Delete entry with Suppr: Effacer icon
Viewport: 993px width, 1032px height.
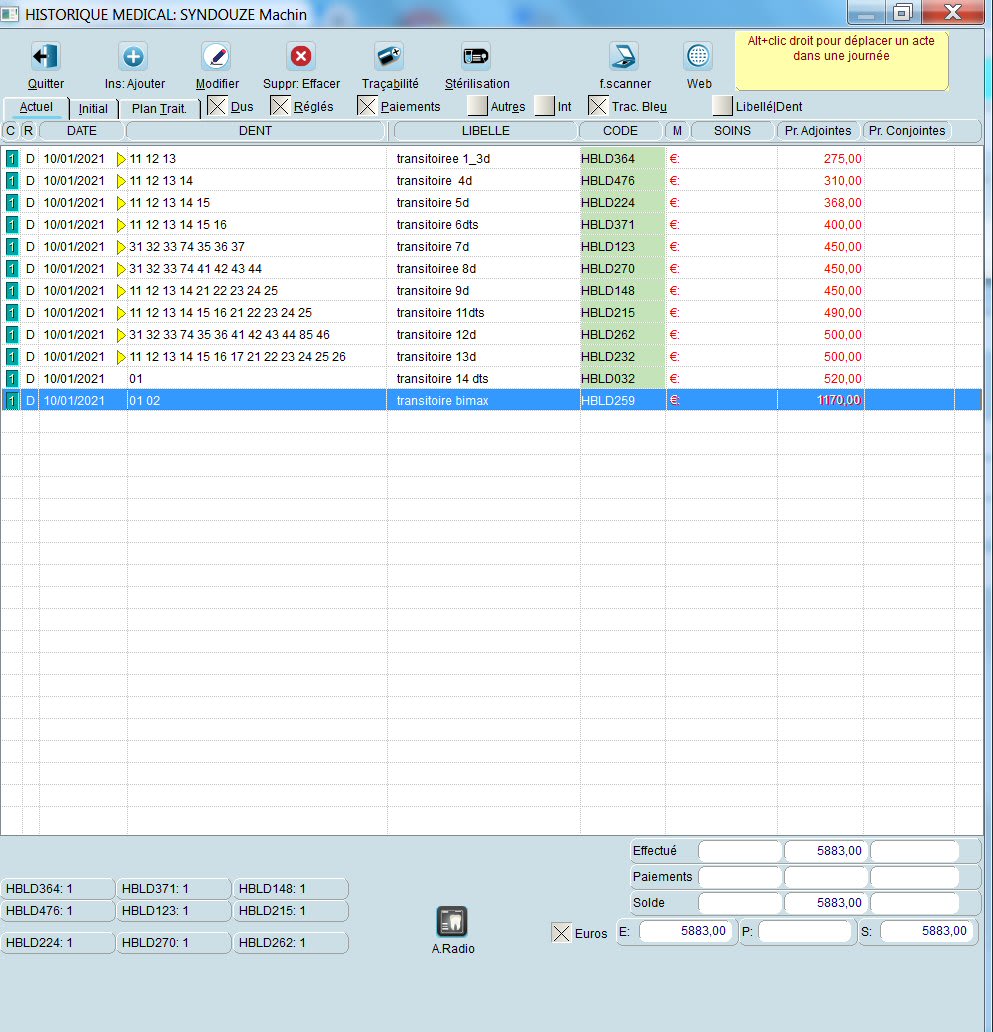[x=301, y=57]
